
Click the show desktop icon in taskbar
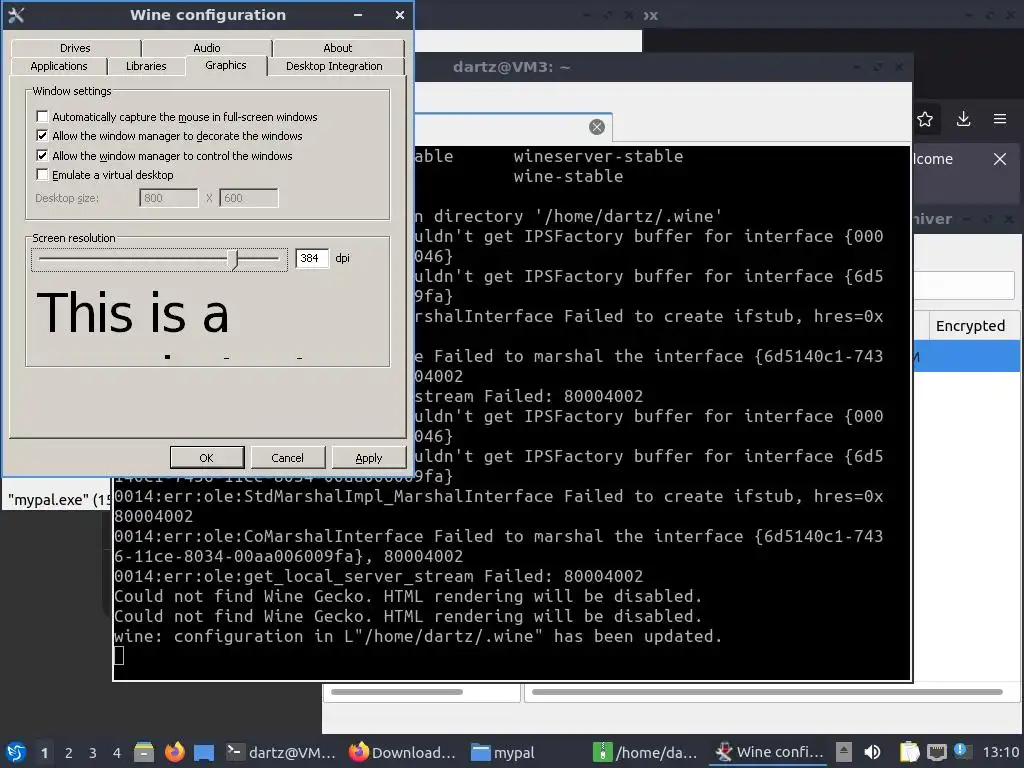[x=204, y=752]
